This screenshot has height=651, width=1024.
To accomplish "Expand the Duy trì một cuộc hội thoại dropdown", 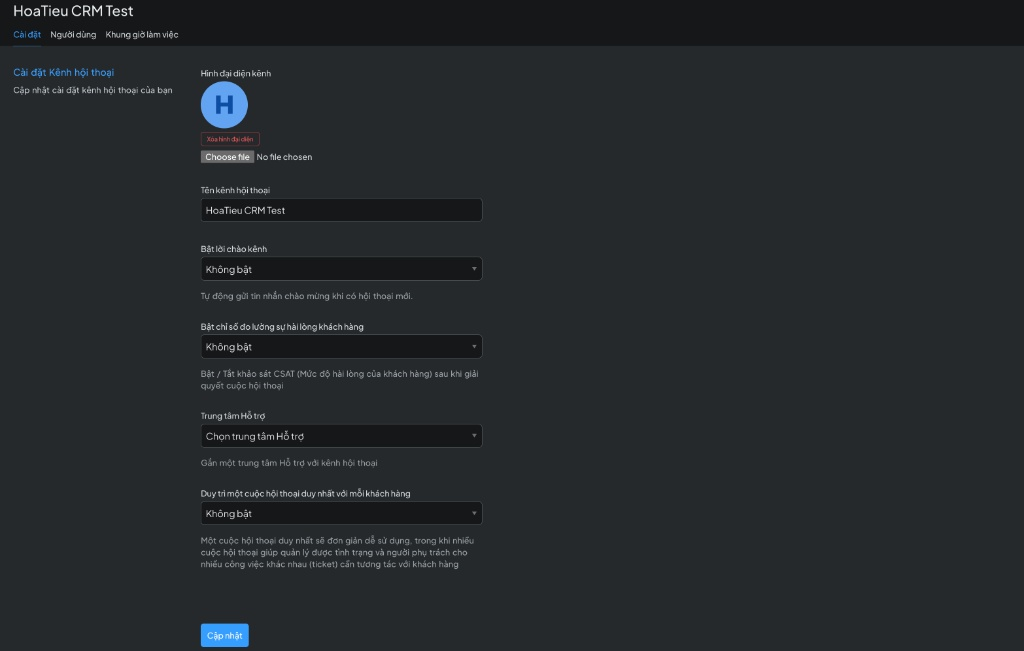I will [x=341, y=513].
